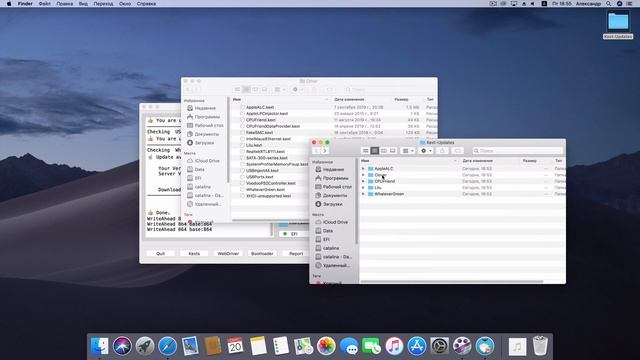Image resolution: width=640 pixels, height=360 pixels.
Task: Open the Переход menu
Action: point(103,4)
